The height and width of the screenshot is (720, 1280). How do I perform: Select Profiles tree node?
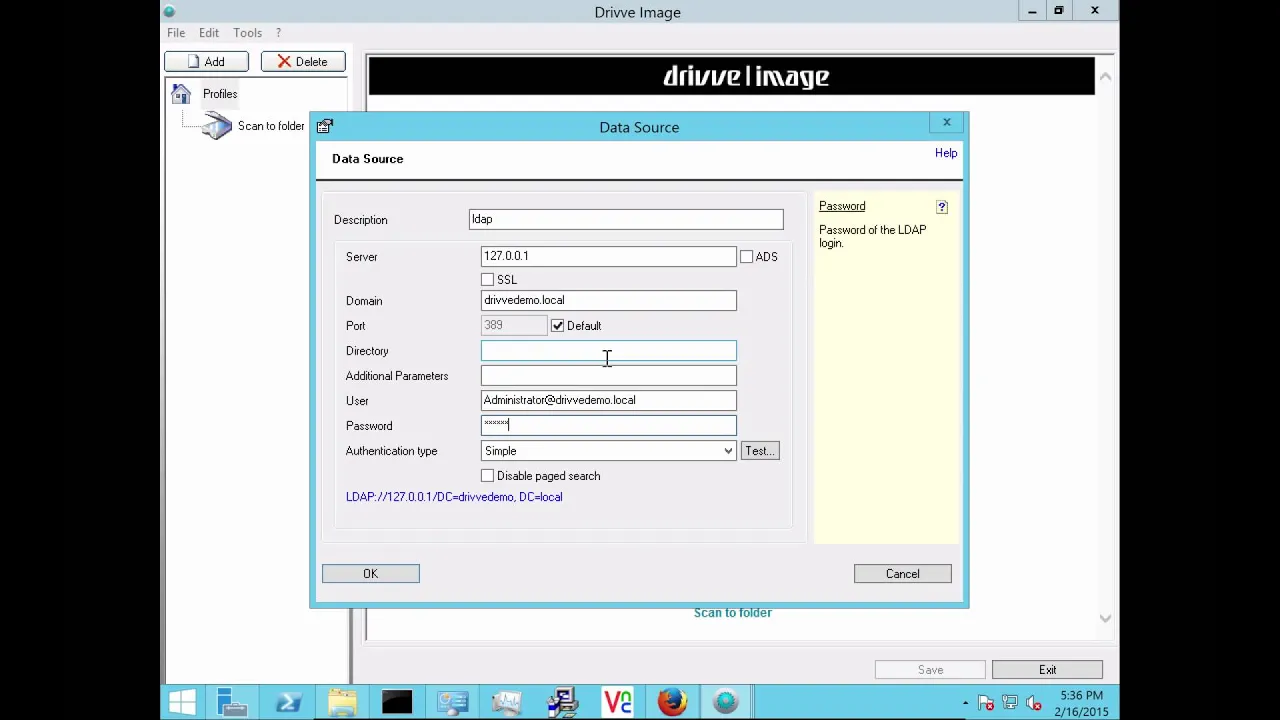[220, 94]
